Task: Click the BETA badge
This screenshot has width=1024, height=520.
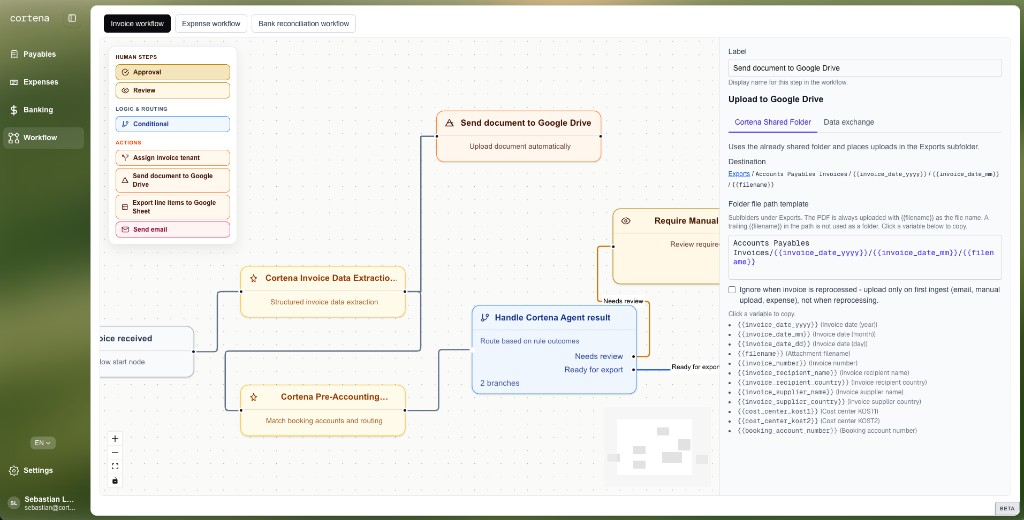Action: click(1006, 508)
